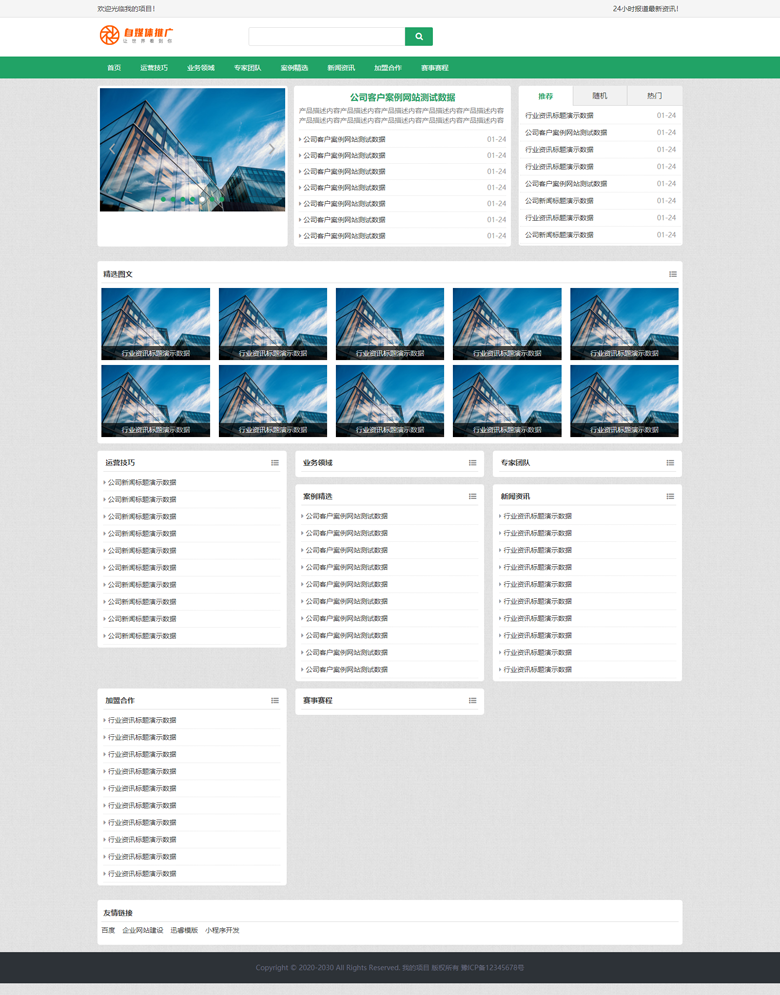Screen dimensions: 780x995
Task: Open the 小程序开发 friendly link
Action: pos(222,931)
